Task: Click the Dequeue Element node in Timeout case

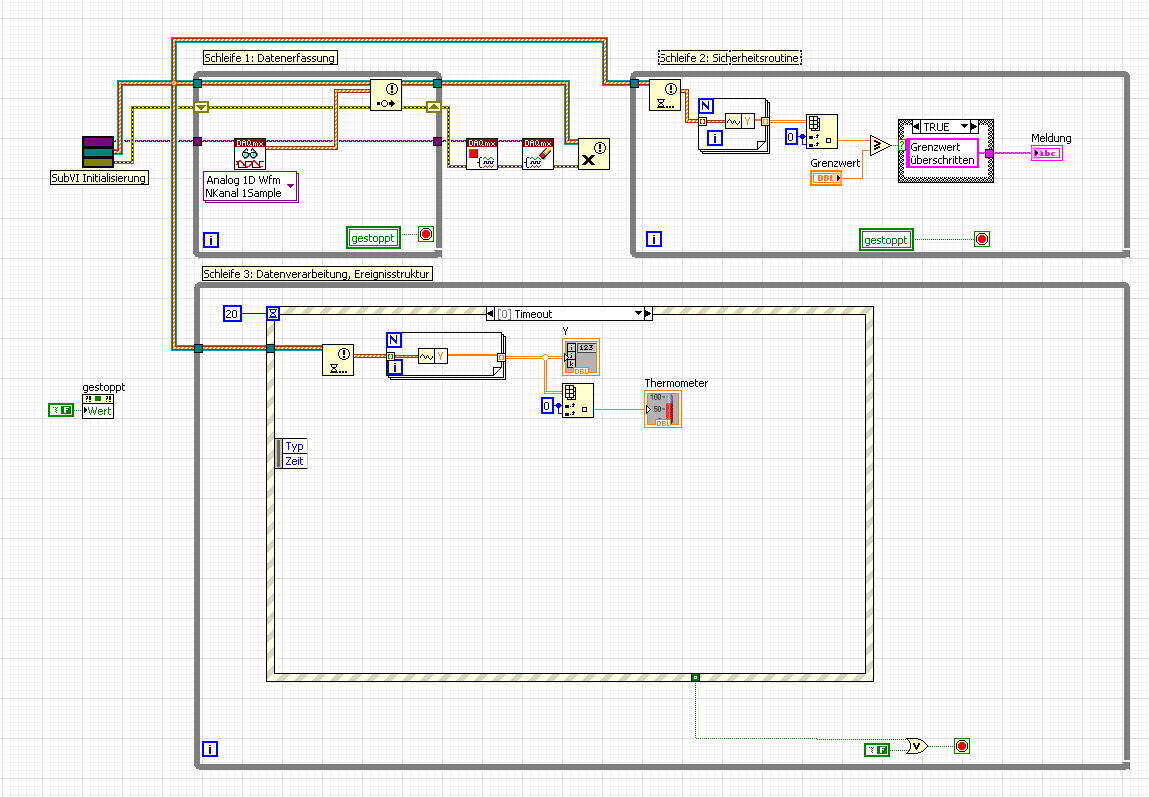Action: pyautogui.click(x=338, y=360)
